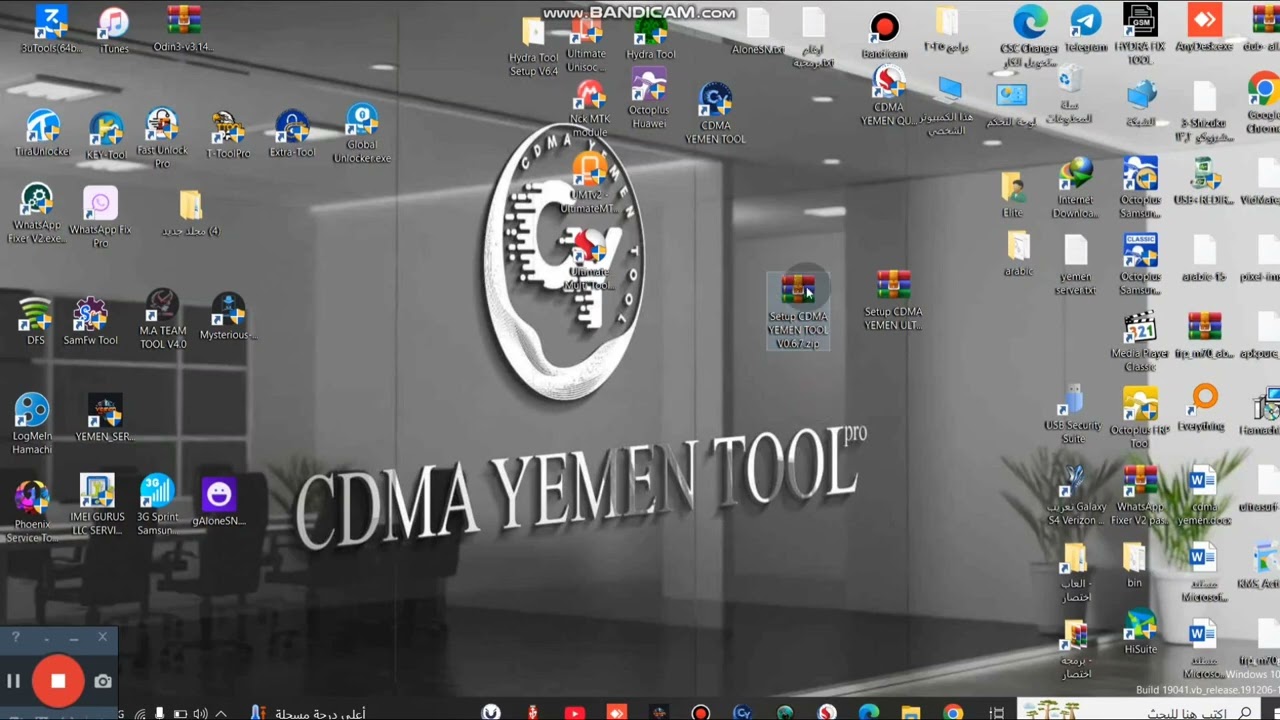Viewport: 1280px width, 720px height.
Task: Select WhatsApp Fixer V2.exe icon
Action: point(36,213)
